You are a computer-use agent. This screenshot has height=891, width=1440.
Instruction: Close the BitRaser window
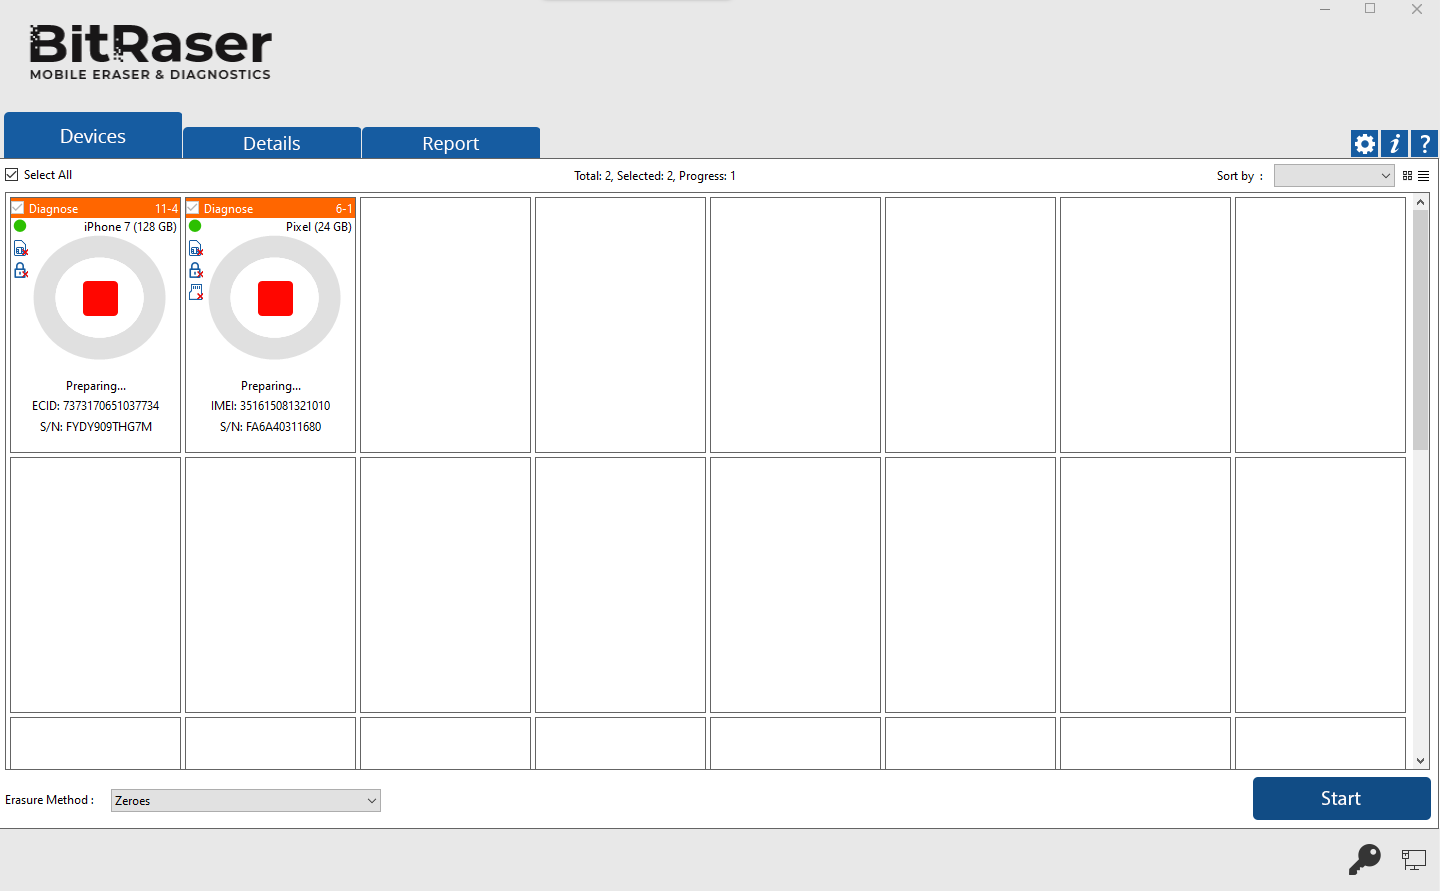pos(1416,9)
